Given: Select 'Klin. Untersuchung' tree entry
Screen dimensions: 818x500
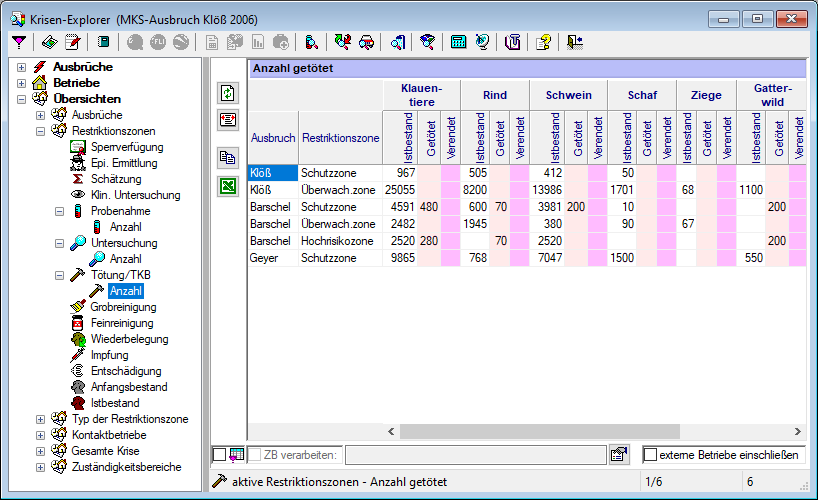Looking at the screenshot, I should click(x=136, y=195).
